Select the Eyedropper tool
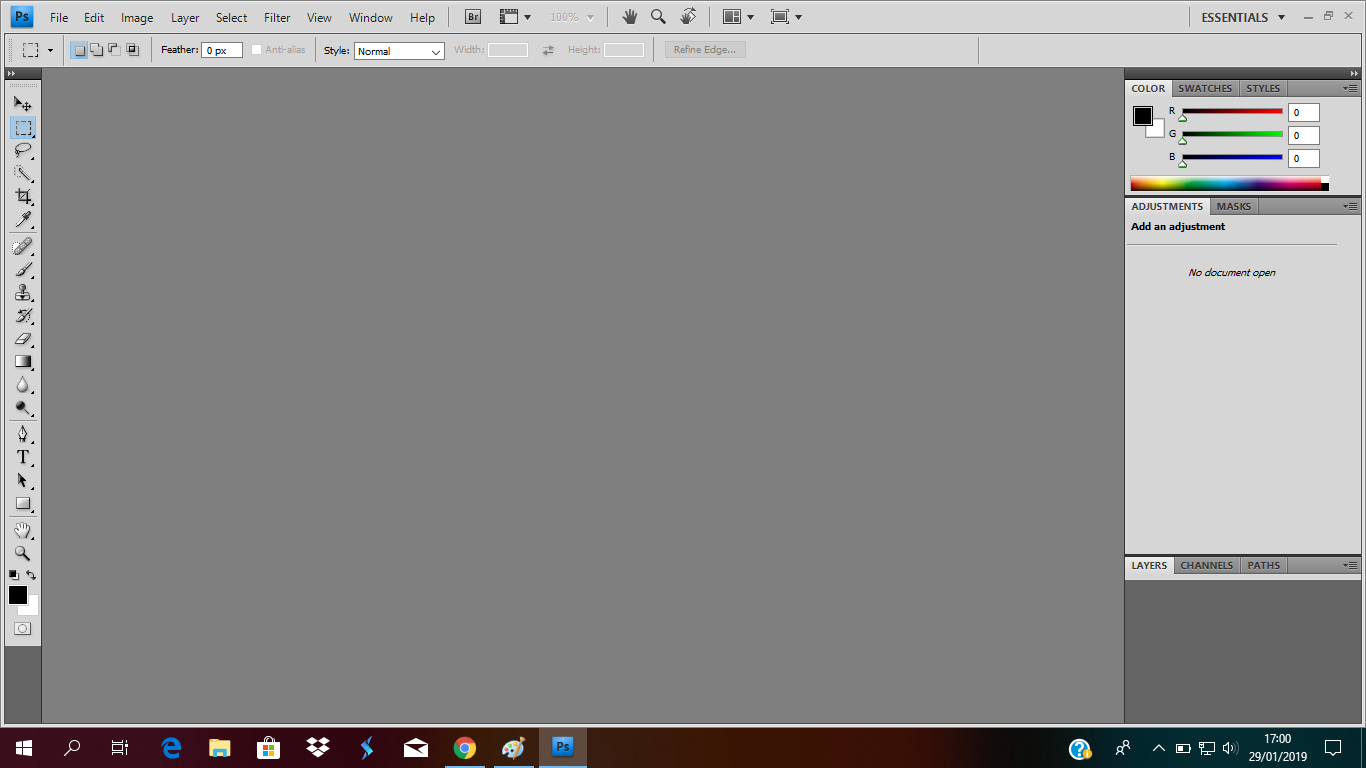This screenshot has width=1366, height=768. tap(23, 220)
